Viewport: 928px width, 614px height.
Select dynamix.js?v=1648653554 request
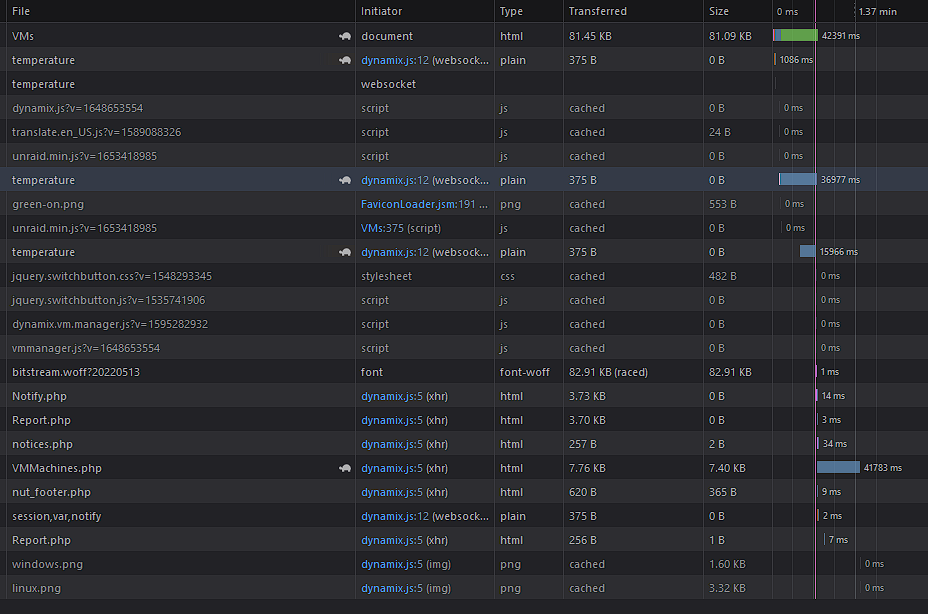78,108
